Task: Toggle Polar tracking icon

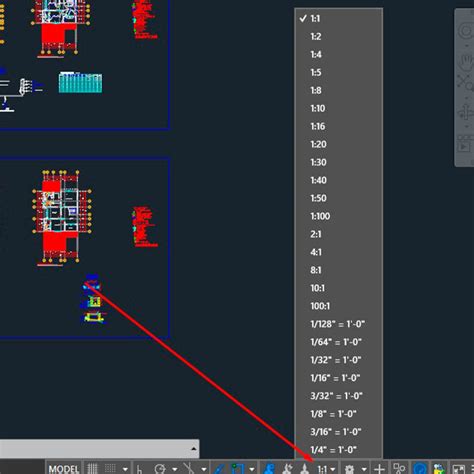Action: click(160, 469)
